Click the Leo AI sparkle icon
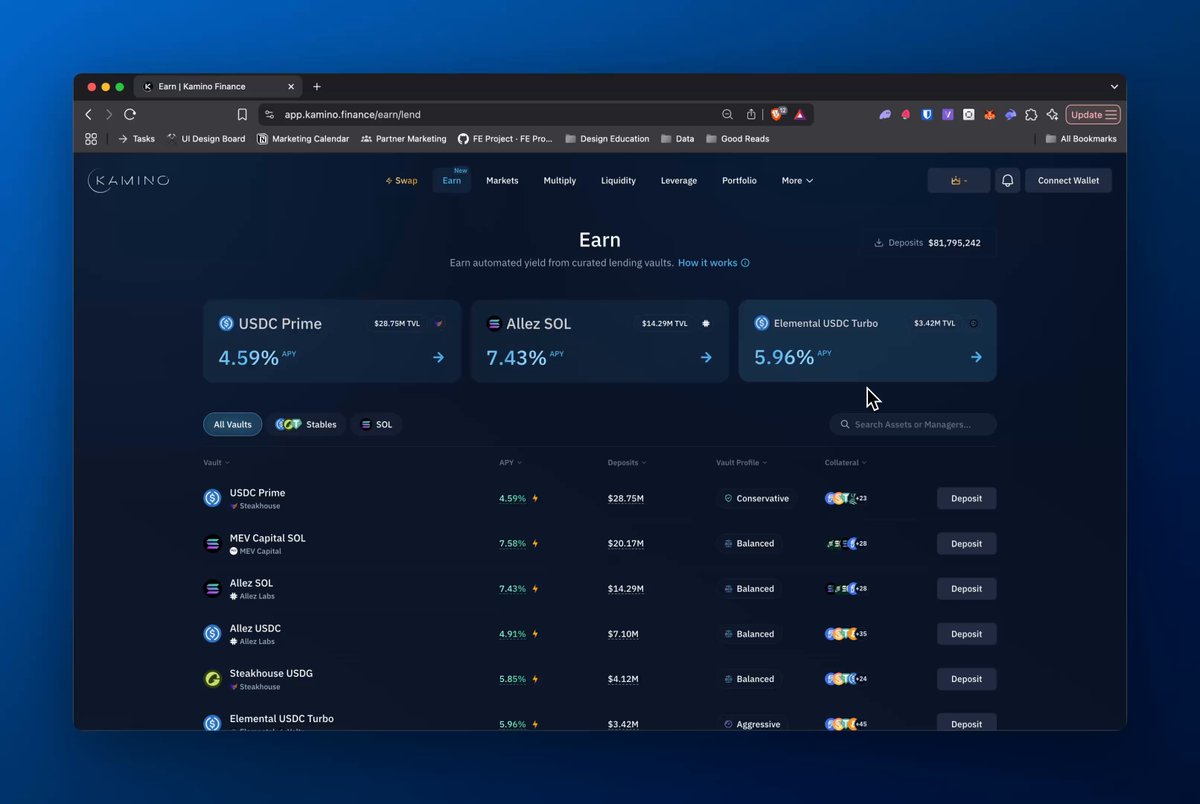 coord(1052,115)
